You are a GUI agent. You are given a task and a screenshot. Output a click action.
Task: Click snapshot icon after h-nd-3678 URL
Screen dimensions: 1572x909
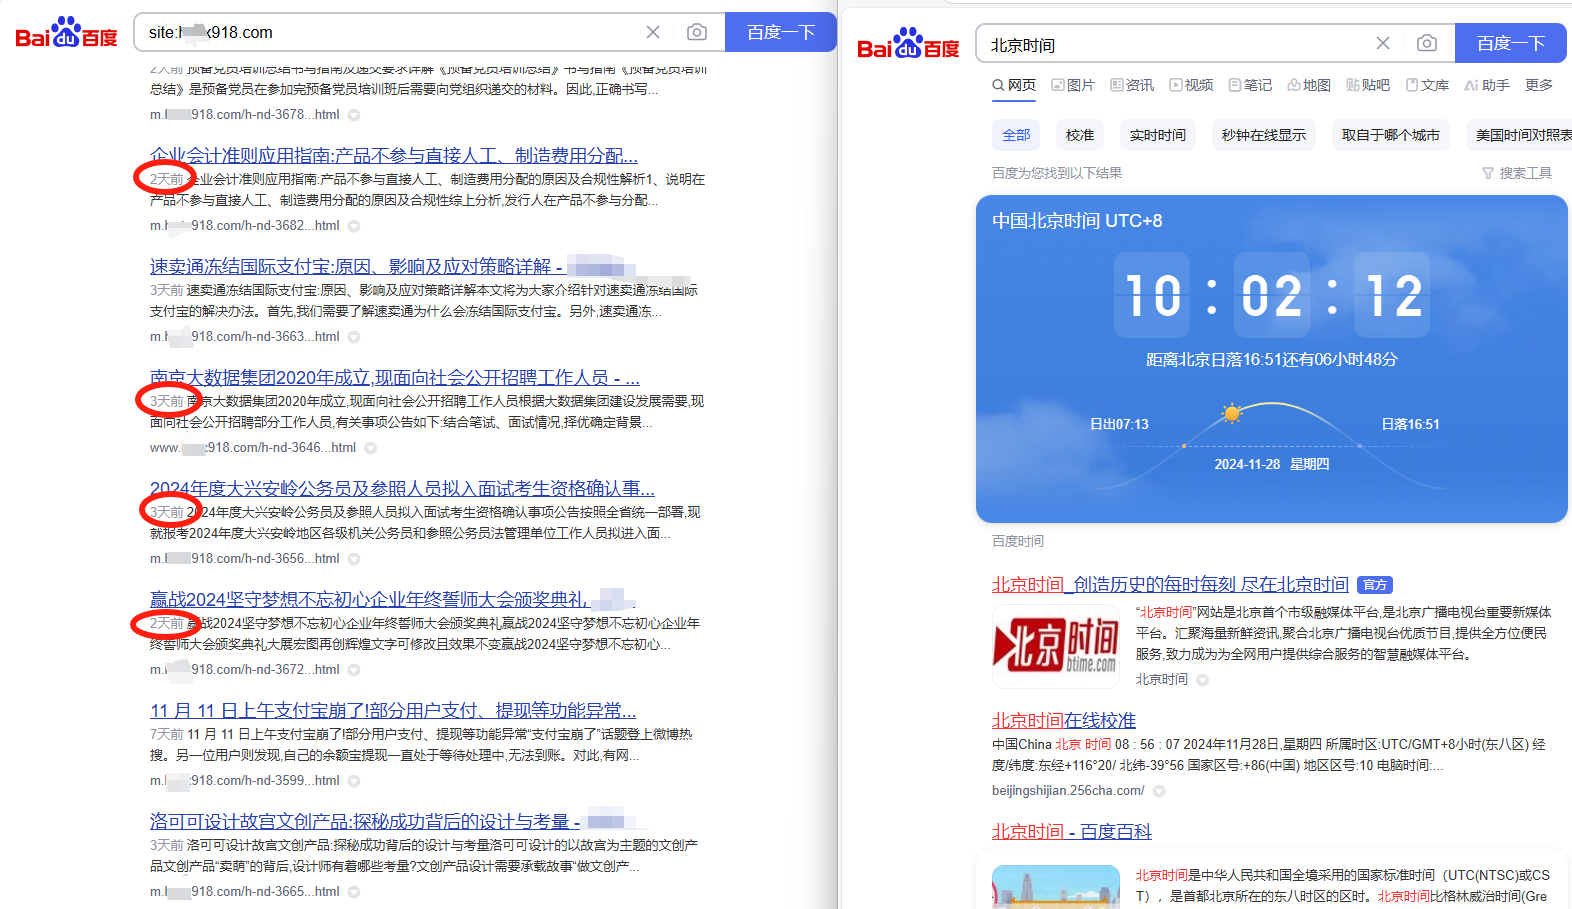(354, 115)
